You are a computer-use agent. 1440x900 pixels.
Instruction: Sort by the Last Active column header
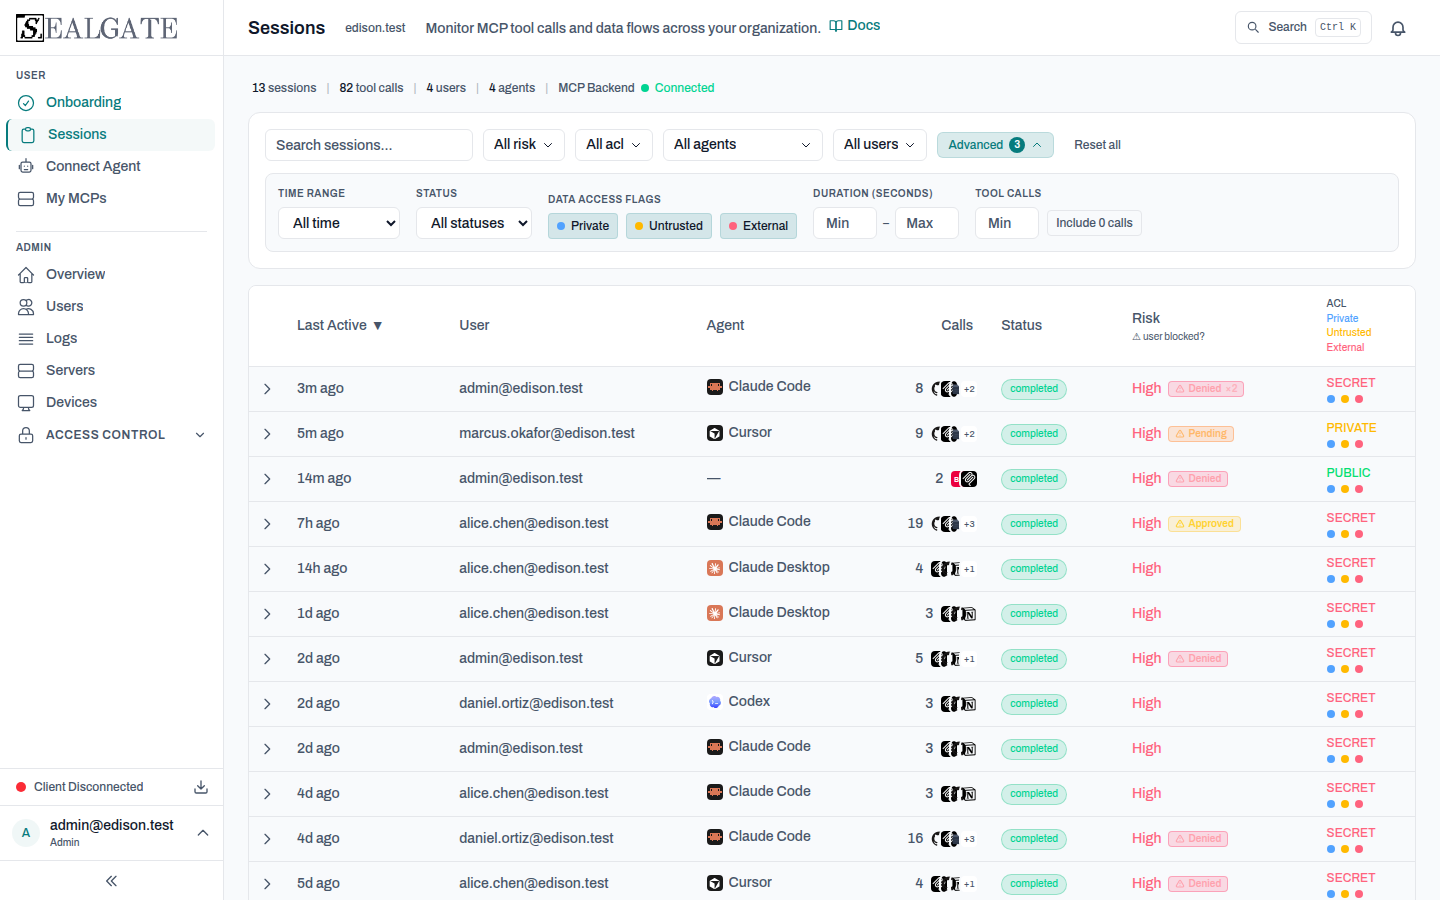[x=339, y=325]
